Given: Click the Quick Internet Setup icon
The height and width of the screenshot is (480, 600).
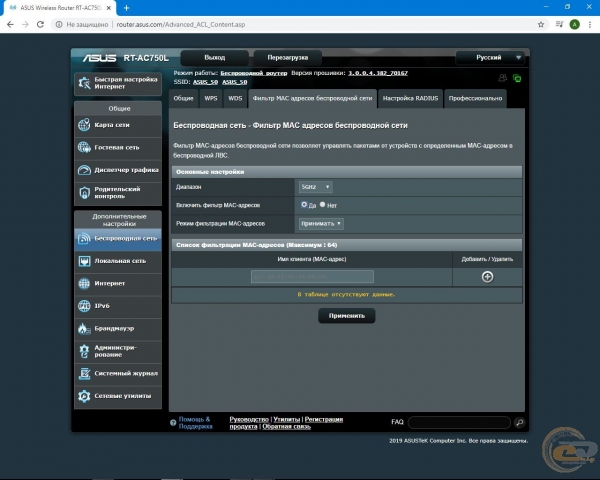Looking at the screenshot, I should [85, 83].
